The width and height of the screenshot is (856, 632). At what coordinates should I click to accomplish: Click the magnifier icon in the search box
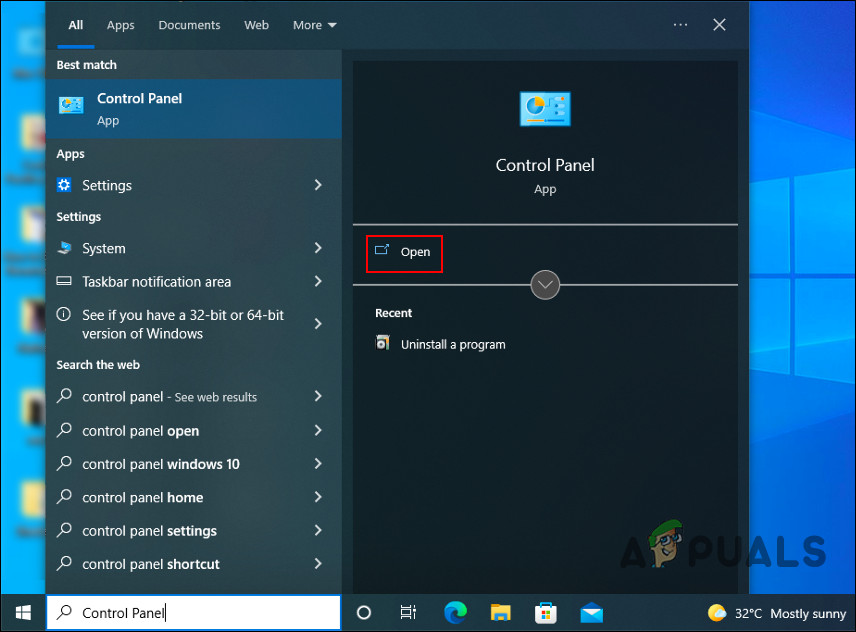pyautogui.click(x=64, y=612)
